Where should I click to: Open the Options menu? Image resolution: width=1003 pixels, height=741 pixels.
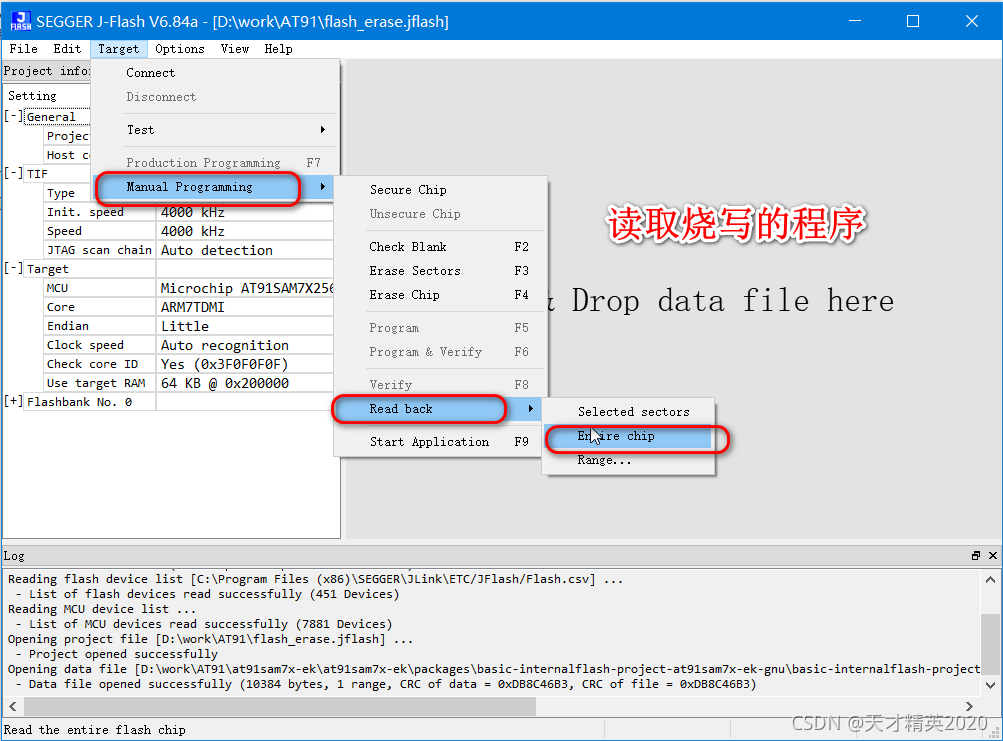coord(180,49)
